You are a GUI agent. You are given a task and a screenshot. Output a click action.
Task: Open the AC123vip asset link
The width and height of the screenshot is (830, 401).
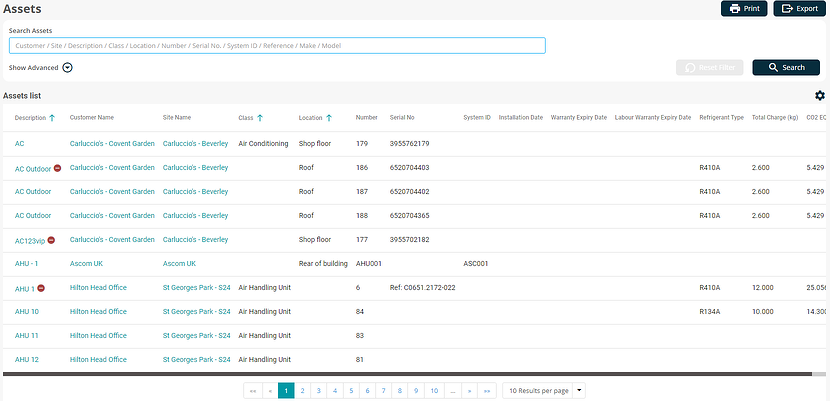click(30, 240)
